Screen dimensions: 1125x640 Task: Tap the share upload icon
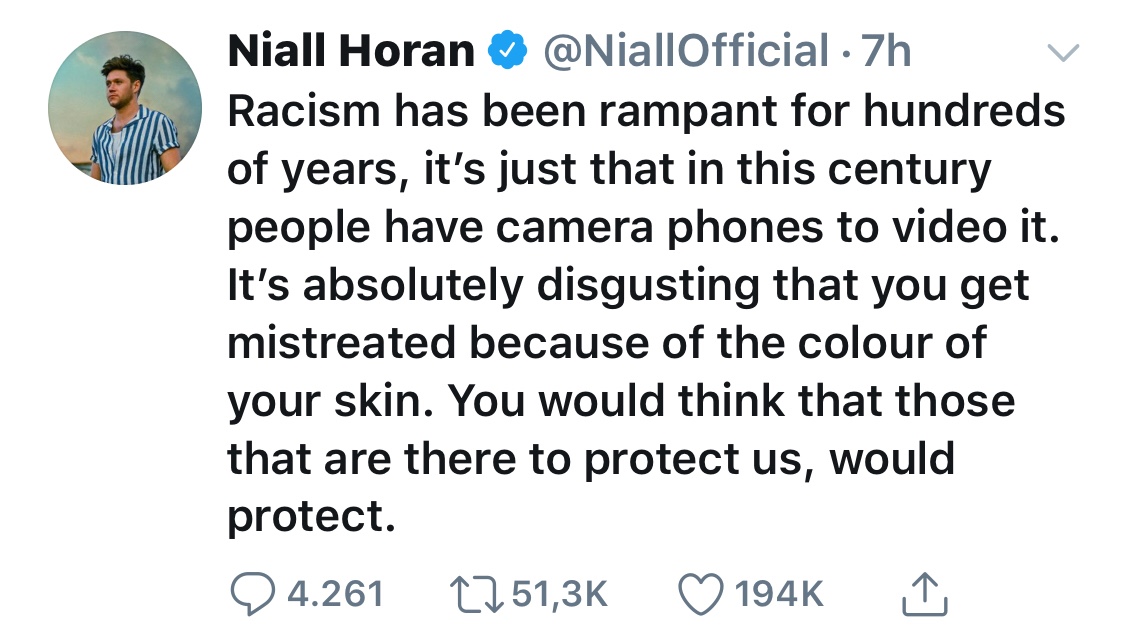(x=924, y=595)
